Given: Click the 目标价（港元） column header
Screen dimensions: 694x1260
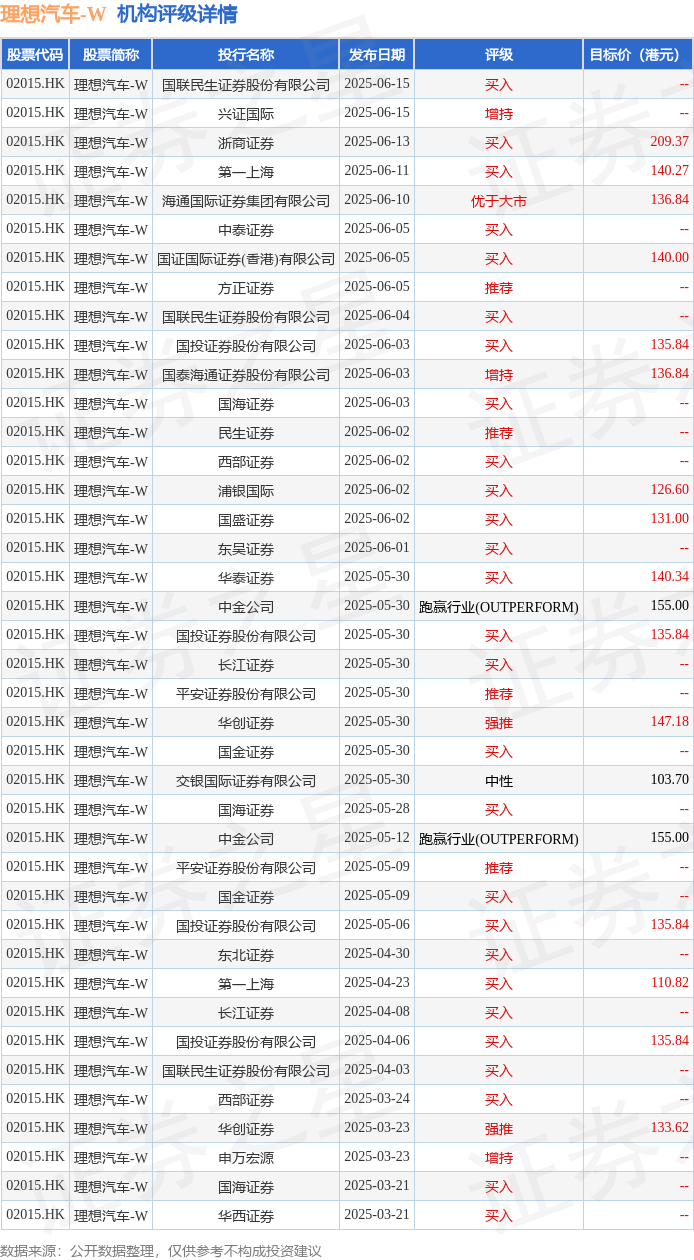Looking at the screenshot, I should click(x=639, y=55).
